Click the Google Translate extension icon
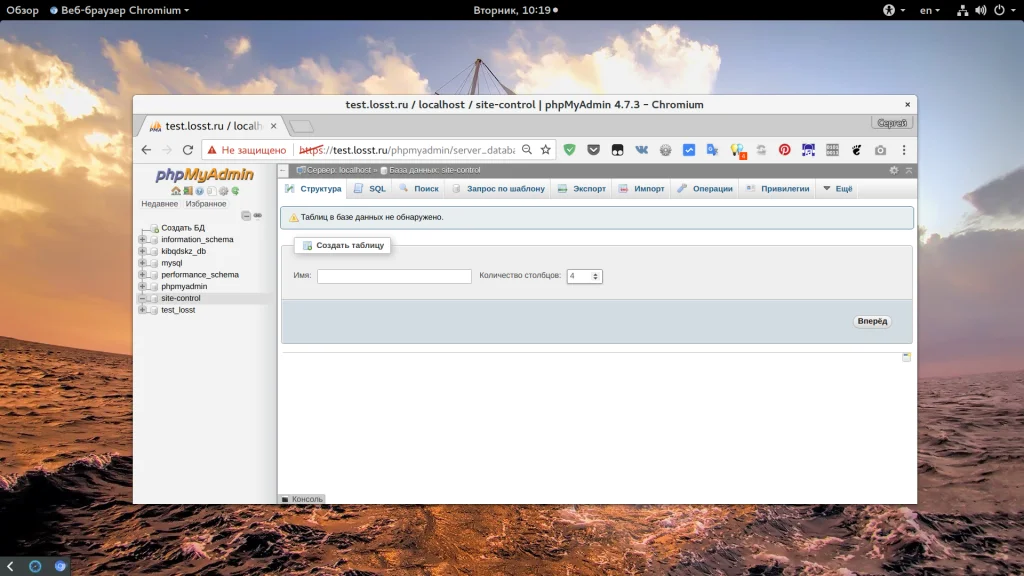1024x576 pixels. 713,150
